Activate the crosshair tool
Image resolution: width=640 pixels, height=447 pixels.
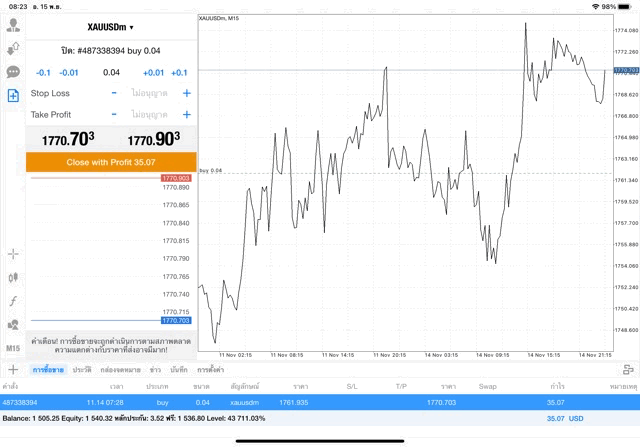click(13, 254)
